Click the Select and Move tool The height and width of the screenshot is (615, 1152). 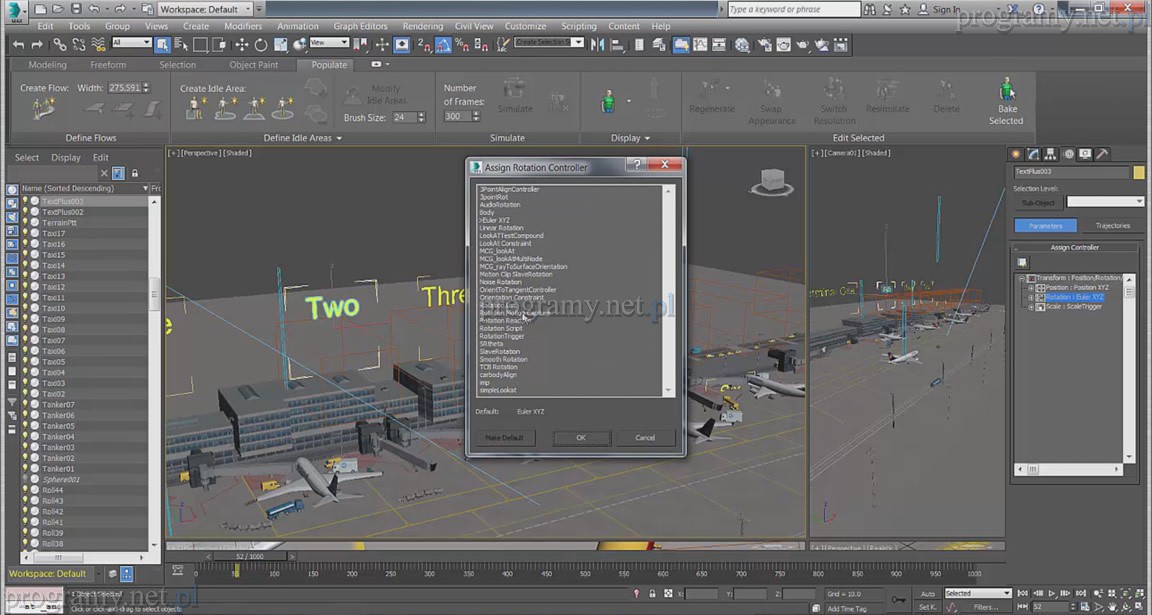pos(242,45)
